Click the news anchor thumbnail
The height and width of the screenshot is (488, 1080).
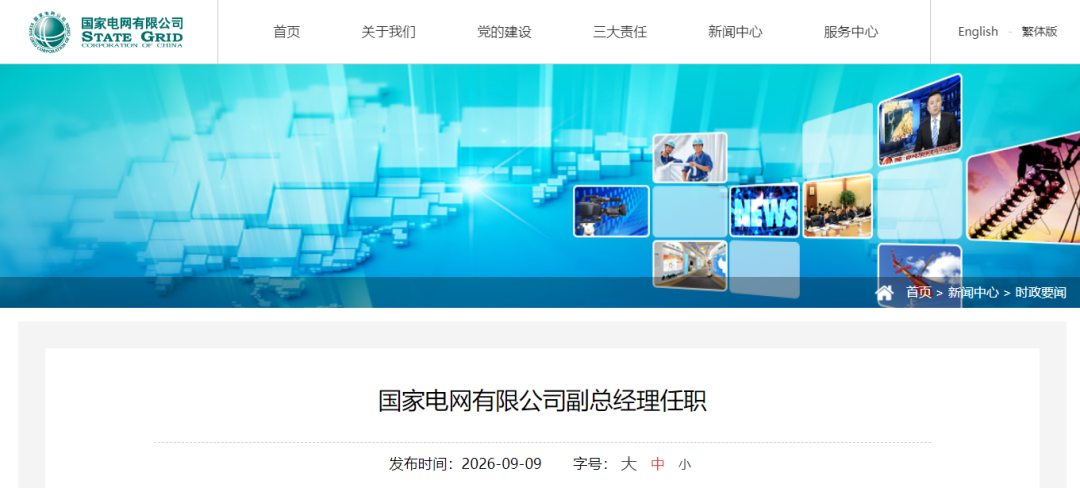tap(920, 120)
